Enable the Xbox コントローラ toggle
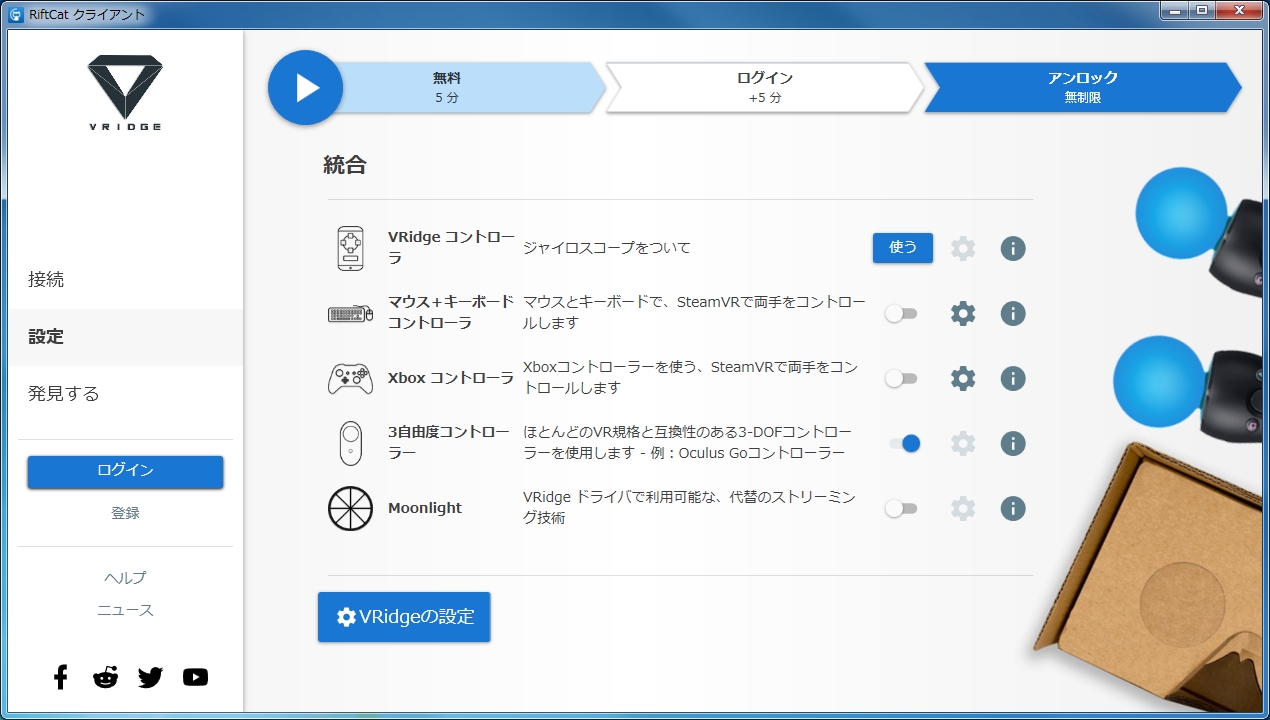 pyautogui.click(x=901, y=379)
